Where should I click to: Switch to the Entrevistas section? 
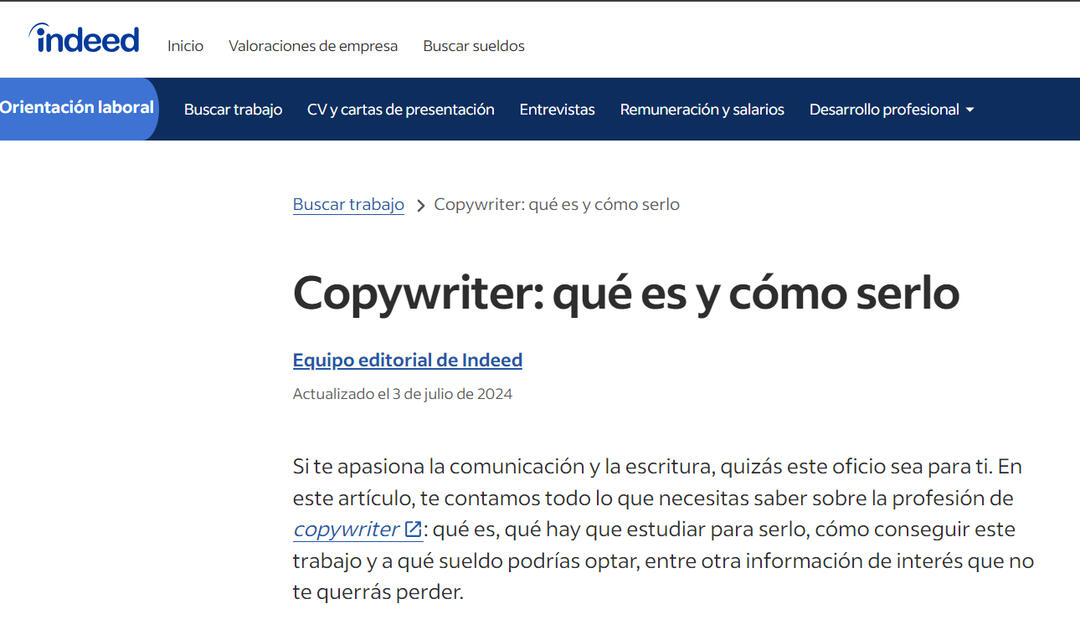tap(557, 110)
